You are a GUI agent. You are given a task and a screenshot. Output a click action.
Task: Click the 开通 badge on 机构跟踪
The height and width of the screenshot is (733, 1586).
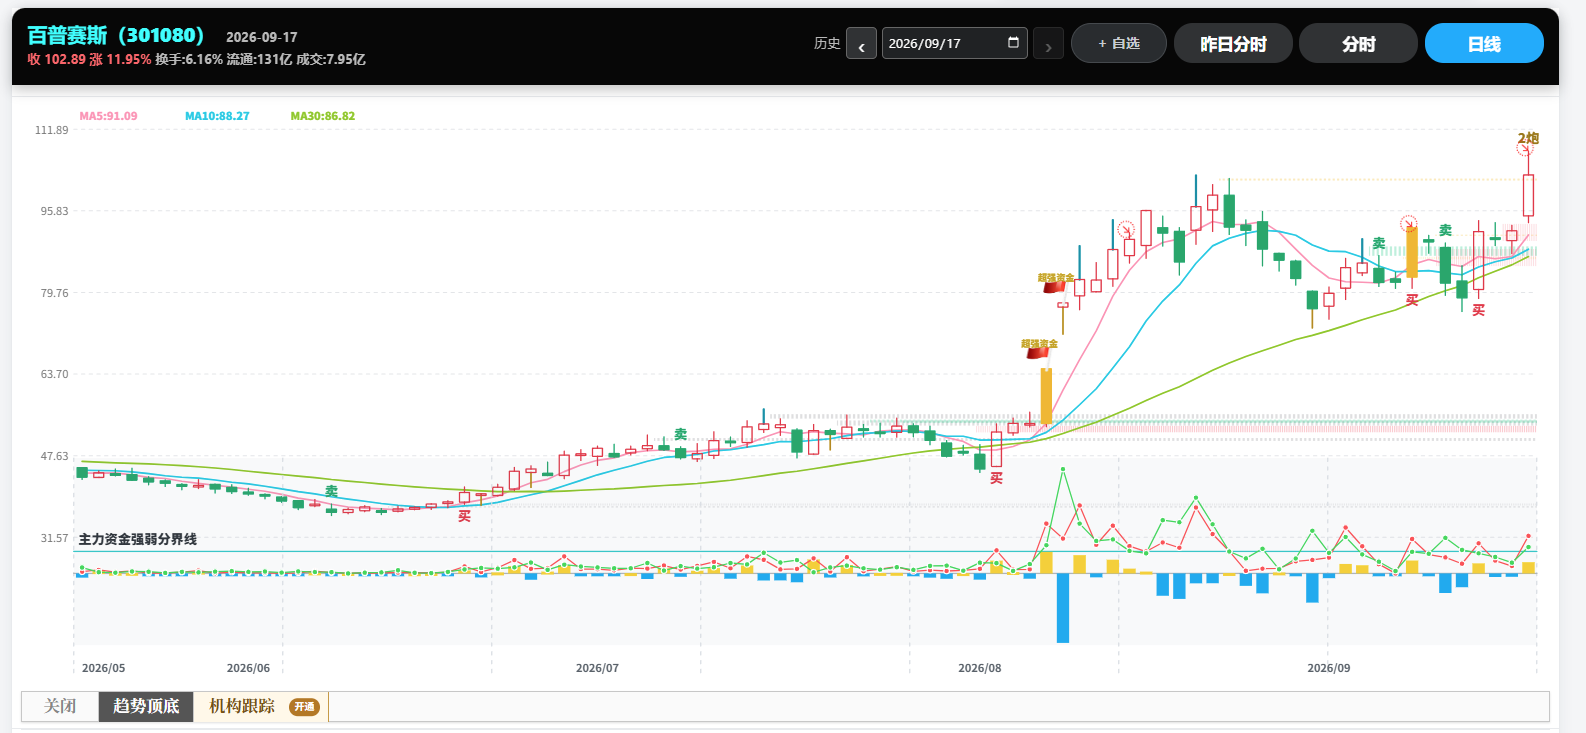[x=304, y=707]
